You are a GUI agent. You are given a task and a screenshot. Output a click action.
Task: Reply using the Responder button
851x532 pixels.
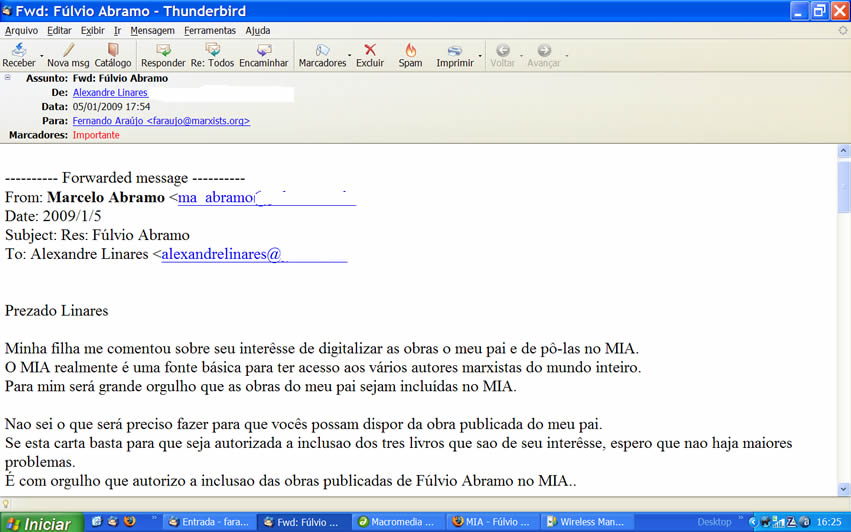coord(163,55)
